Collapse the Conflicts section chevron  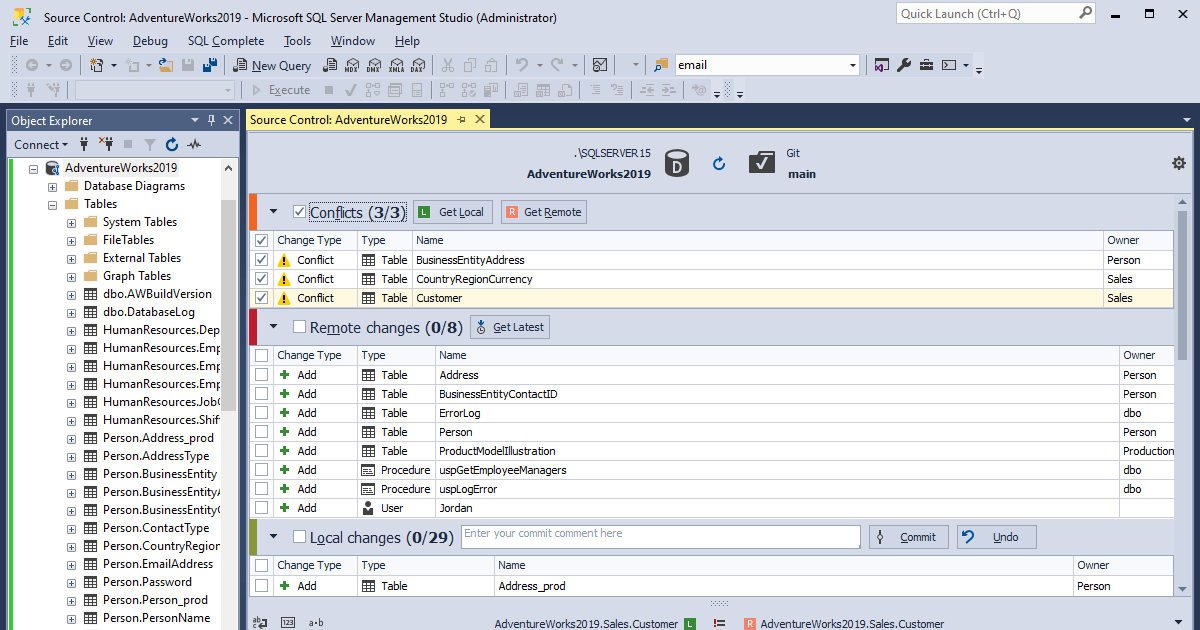click(271, 211)
